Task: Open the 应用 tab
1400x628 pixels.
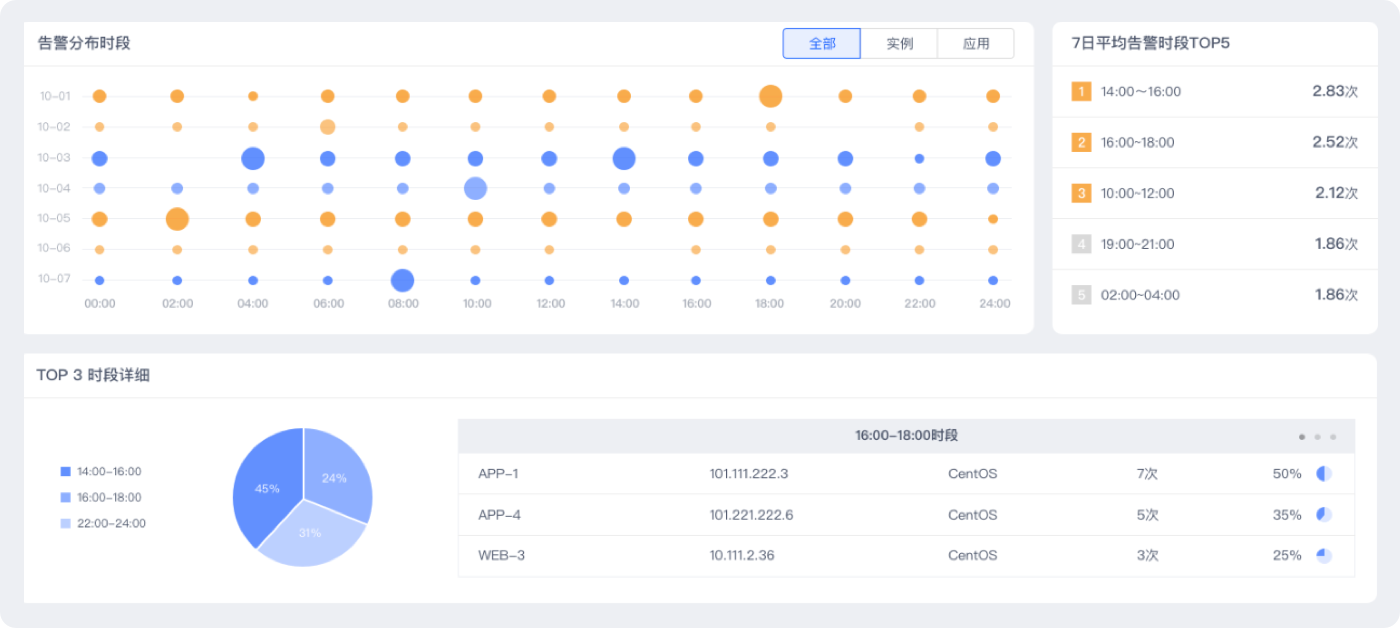Action: coord(976,44)
